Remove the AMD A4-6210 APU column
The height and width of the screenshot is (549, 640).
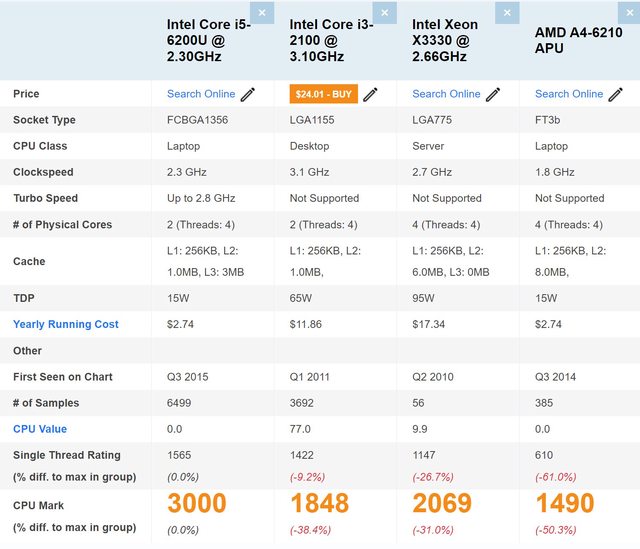click(x=630, y=12)
